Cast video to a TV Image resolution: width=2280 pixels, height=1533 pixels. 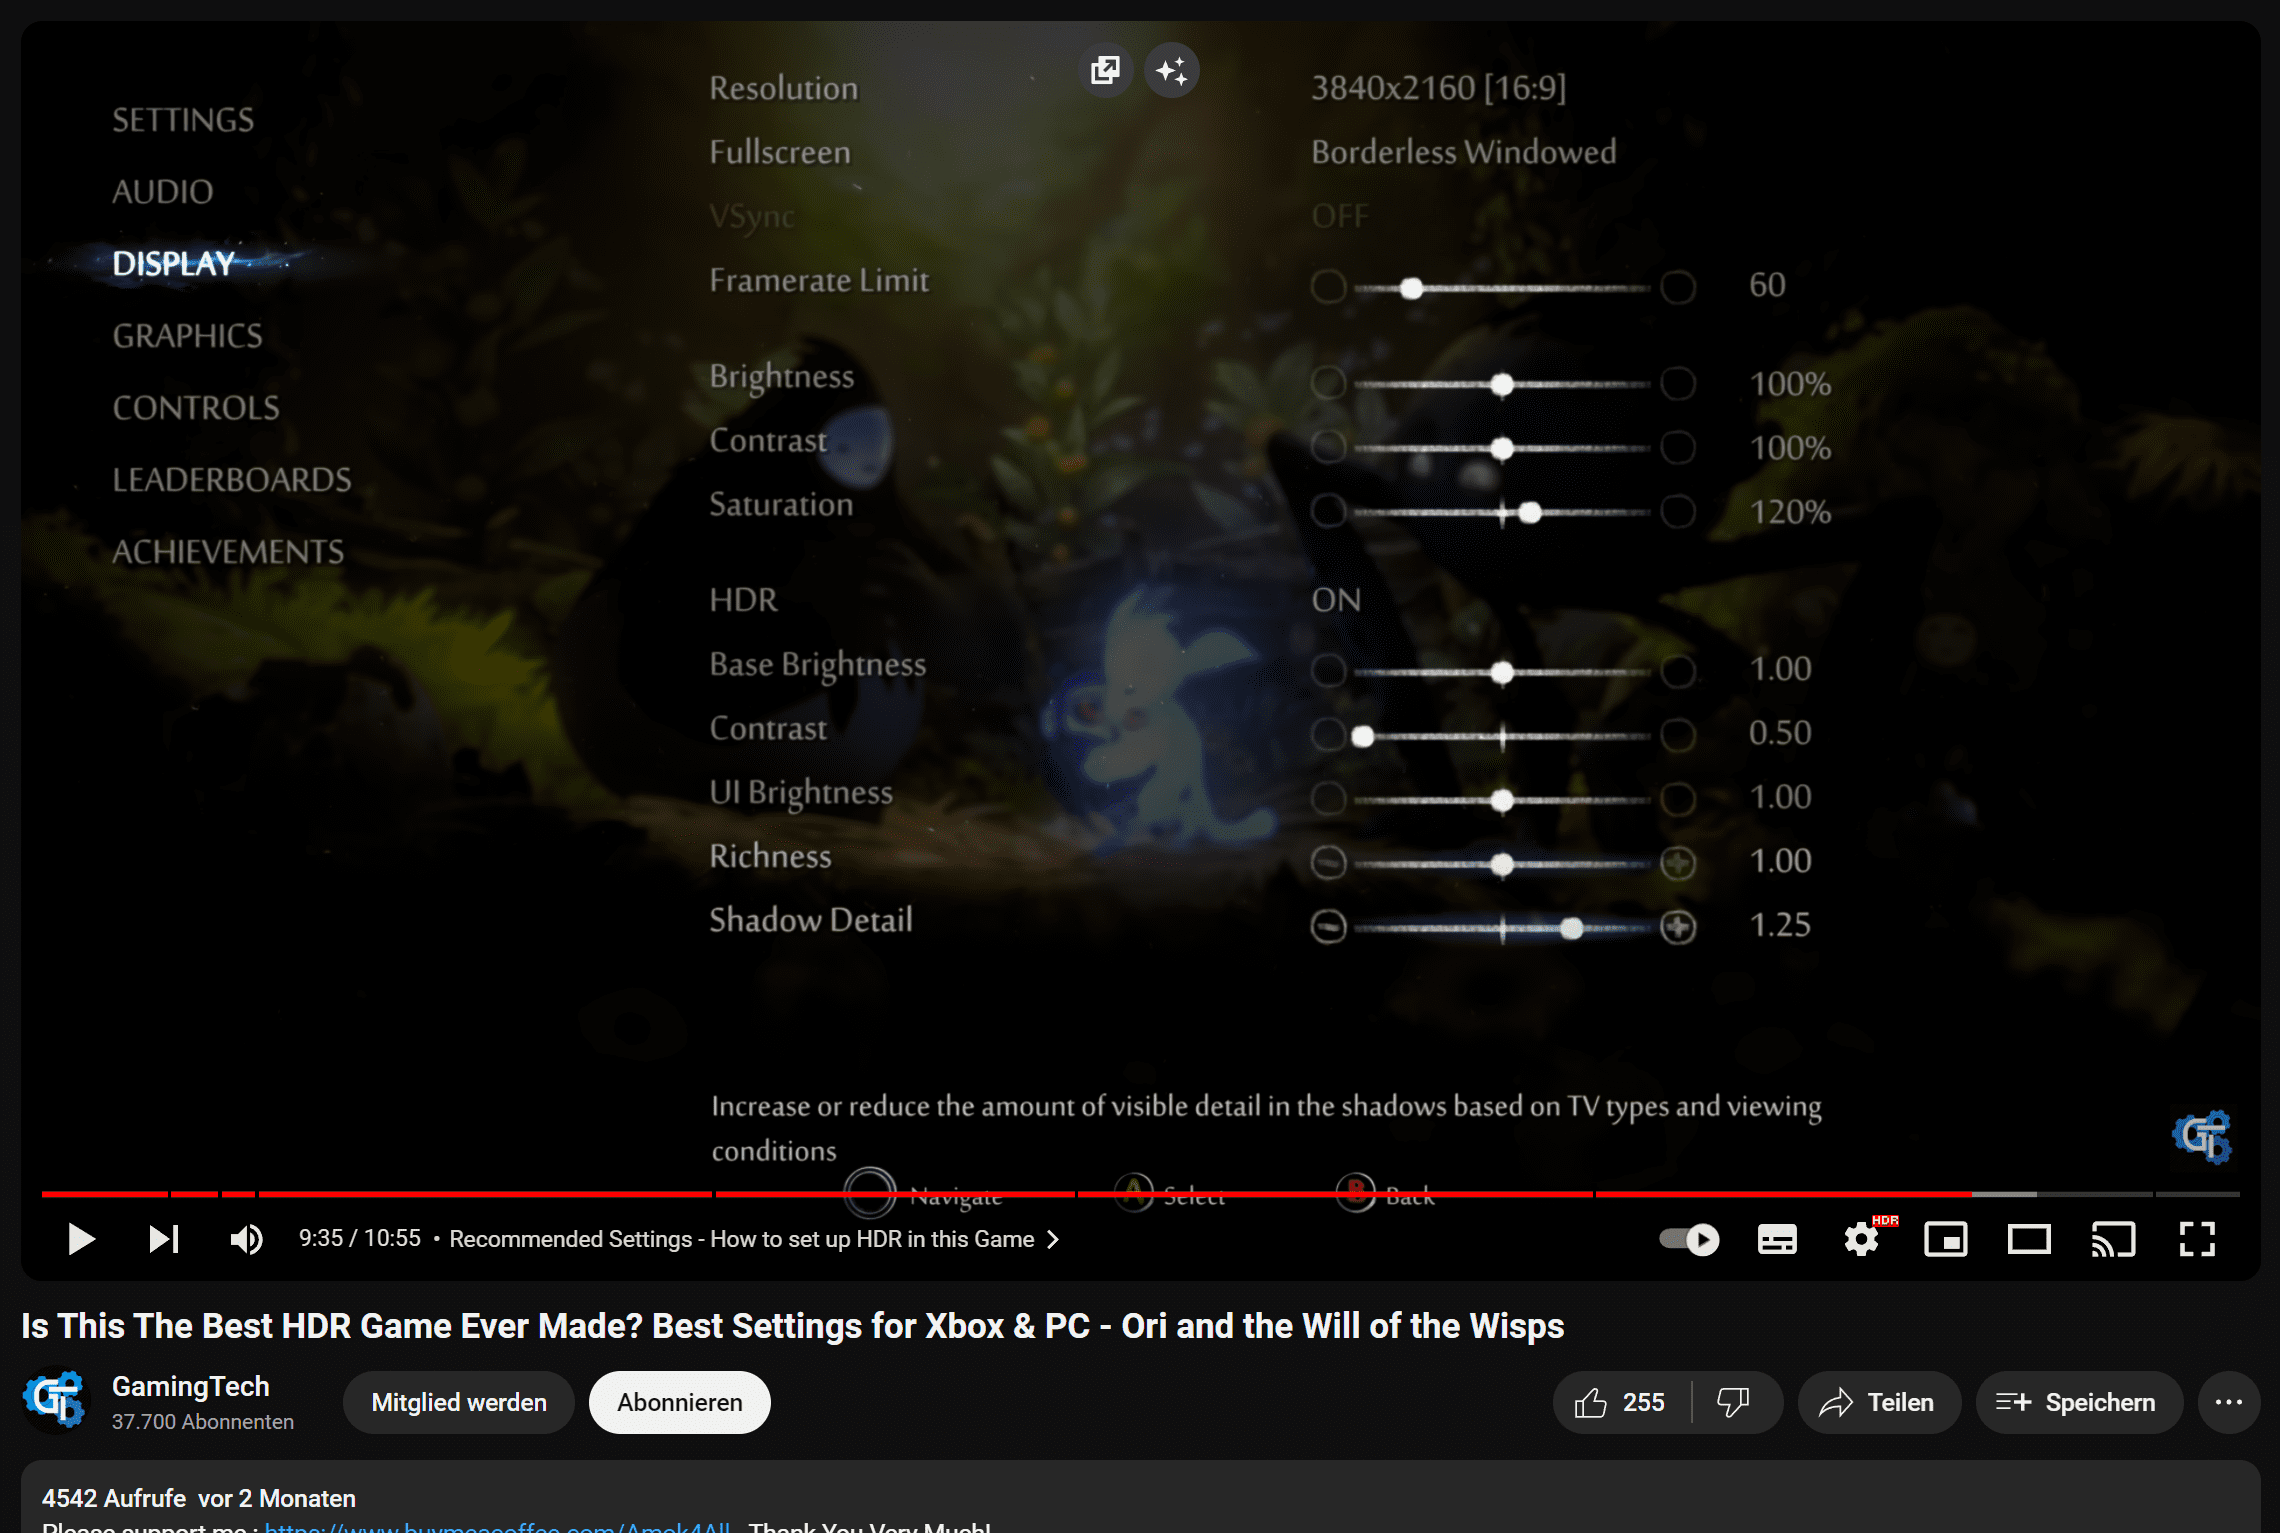pyautogui.click(x=2113, y=1239)
